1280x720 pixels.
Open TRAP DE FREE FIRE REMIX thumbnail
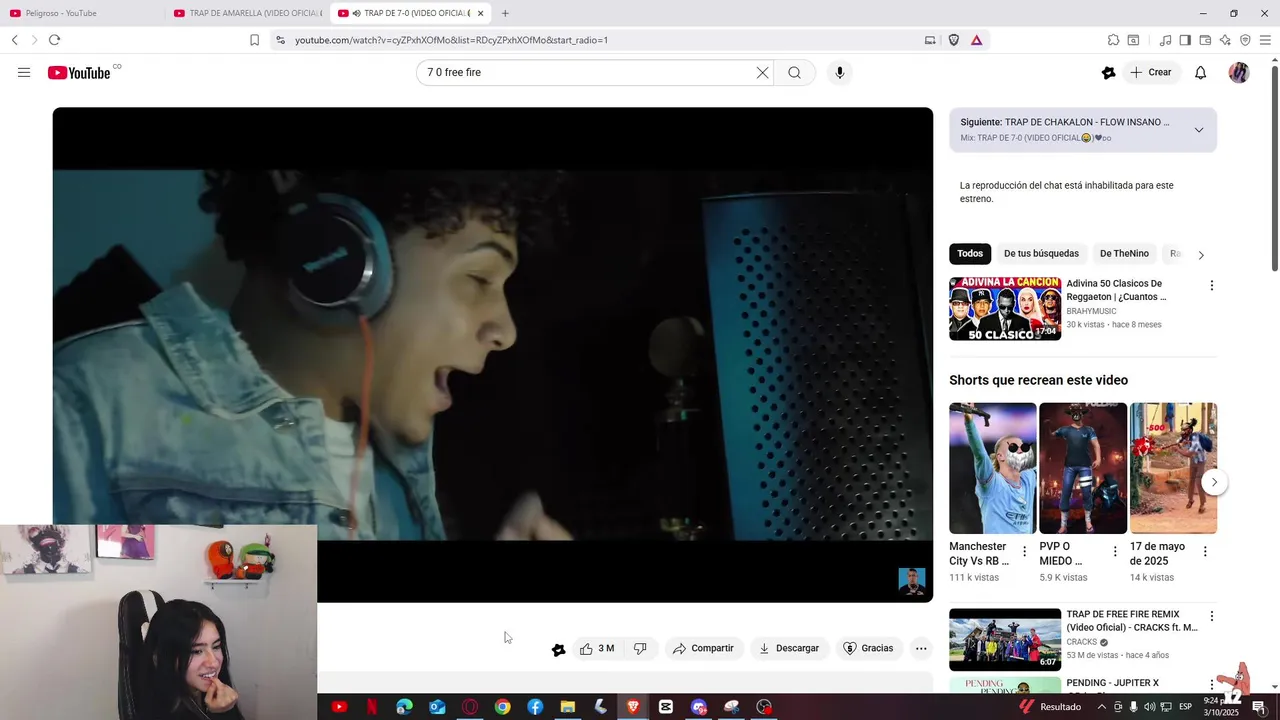point(1005,640)
